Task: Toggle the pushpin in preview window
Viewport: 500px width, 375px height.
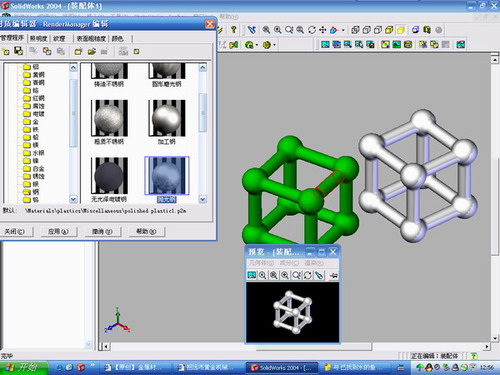Action: click(x=333, y=275)
